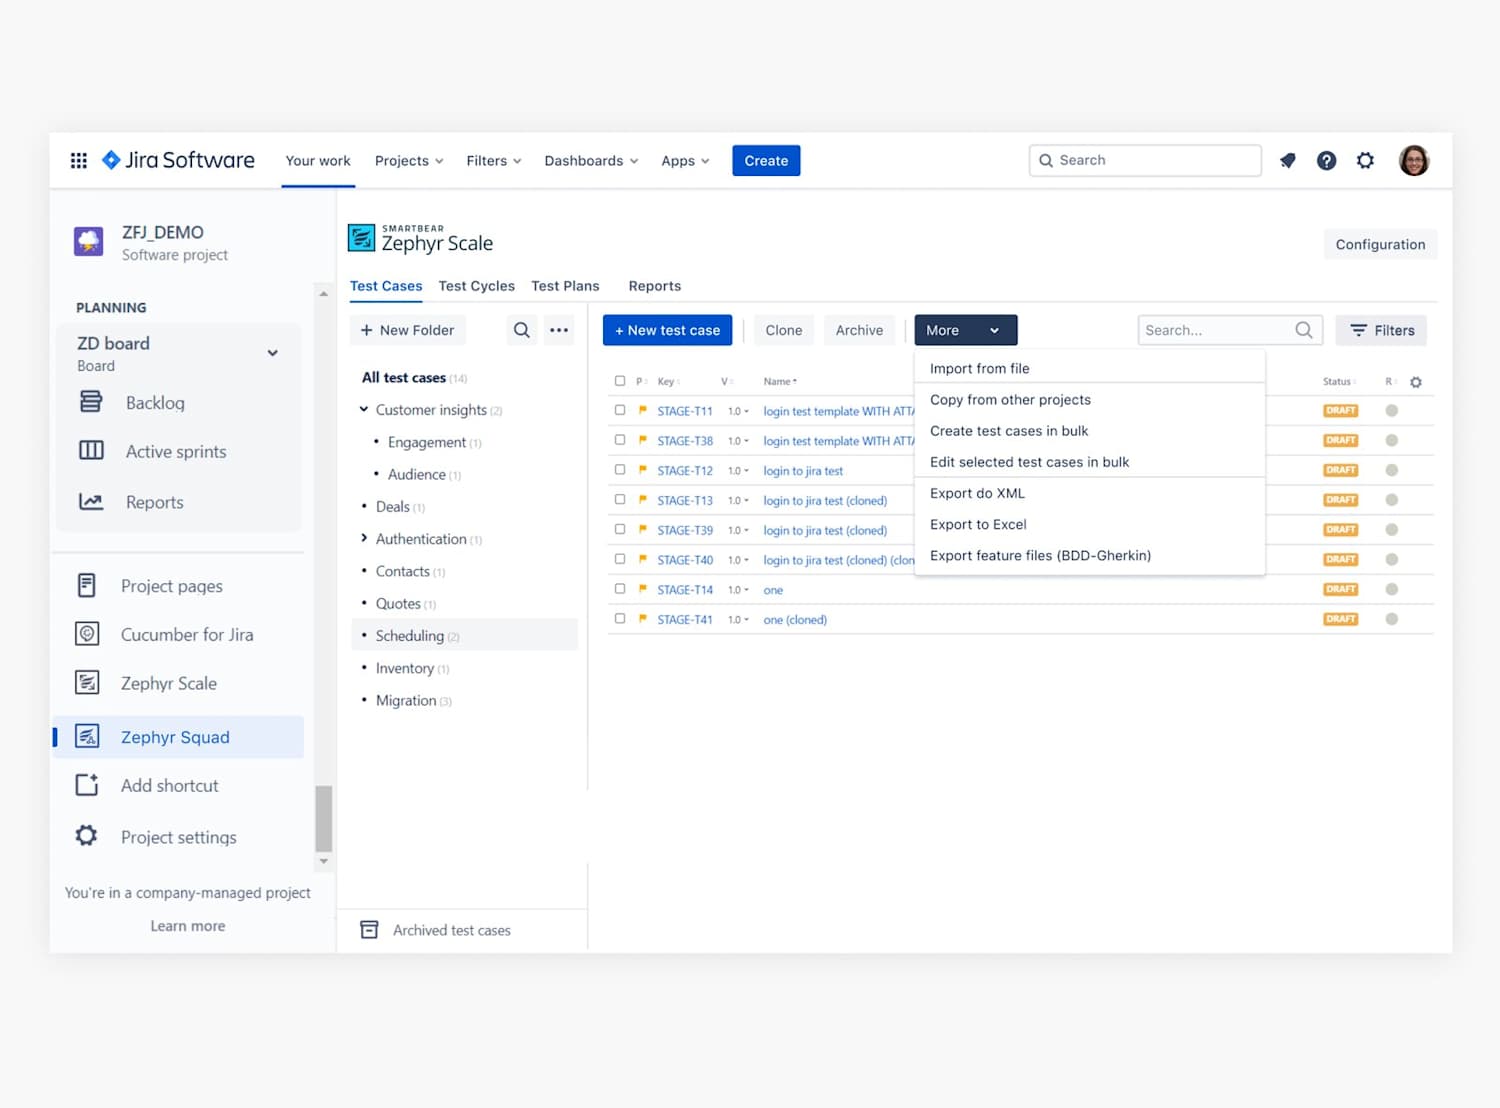Check the box for STAGE-T11
This screenshot has height=1108, width=1500.
[x=620, y=410]
